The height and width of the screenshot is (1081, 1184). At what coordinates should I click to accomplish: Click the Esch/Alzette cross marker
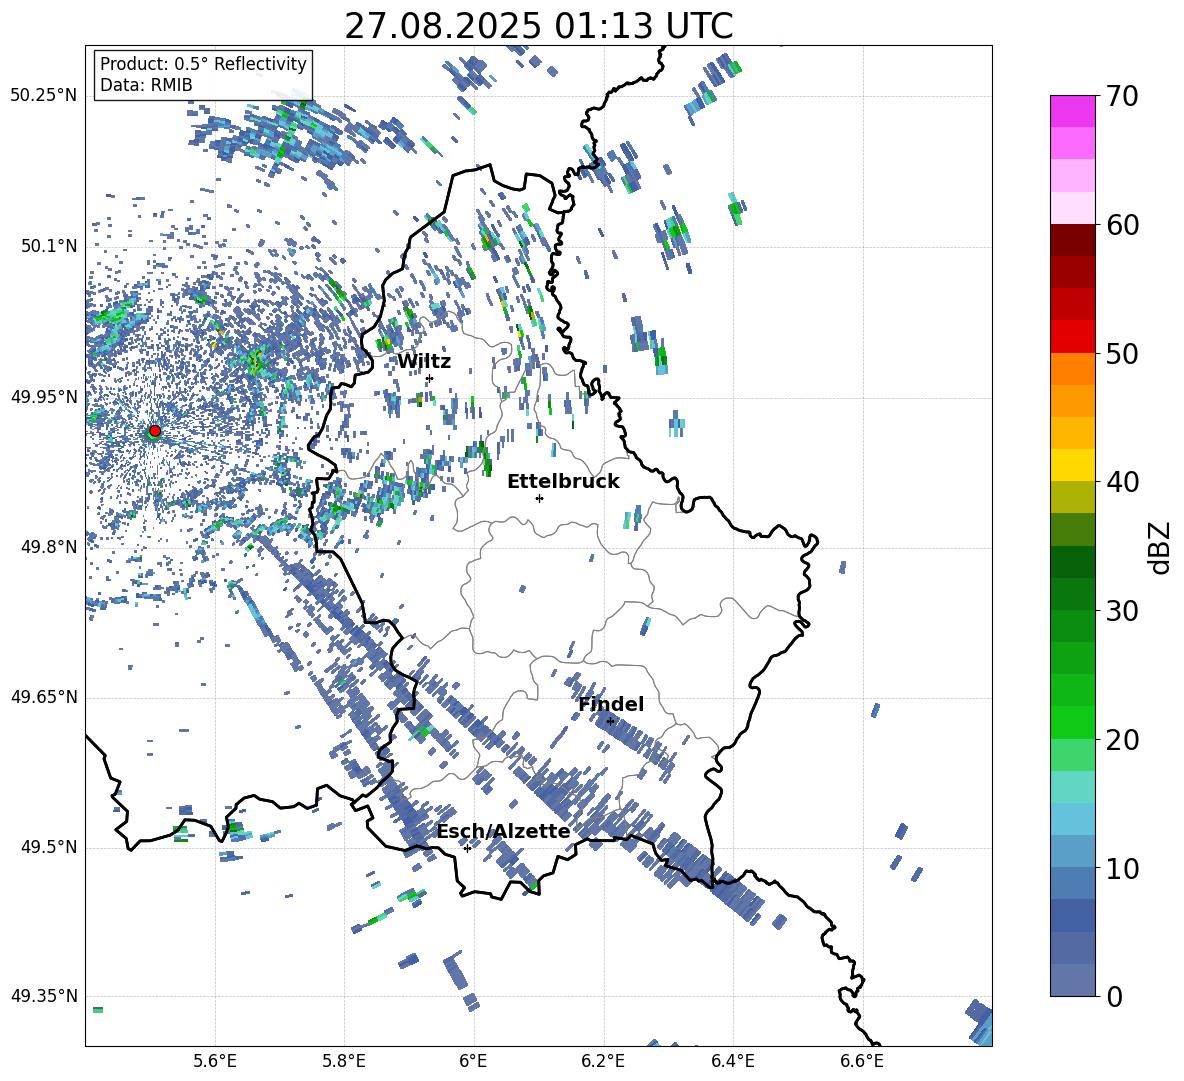click(467, 848)
